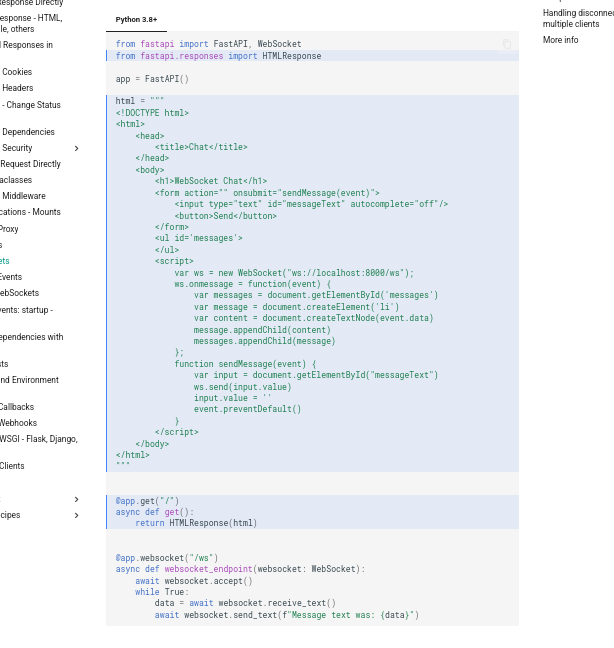Jump to 'More info' in table of contents
This screenshot has width=614, height=648.
click(x=560, y=40)
